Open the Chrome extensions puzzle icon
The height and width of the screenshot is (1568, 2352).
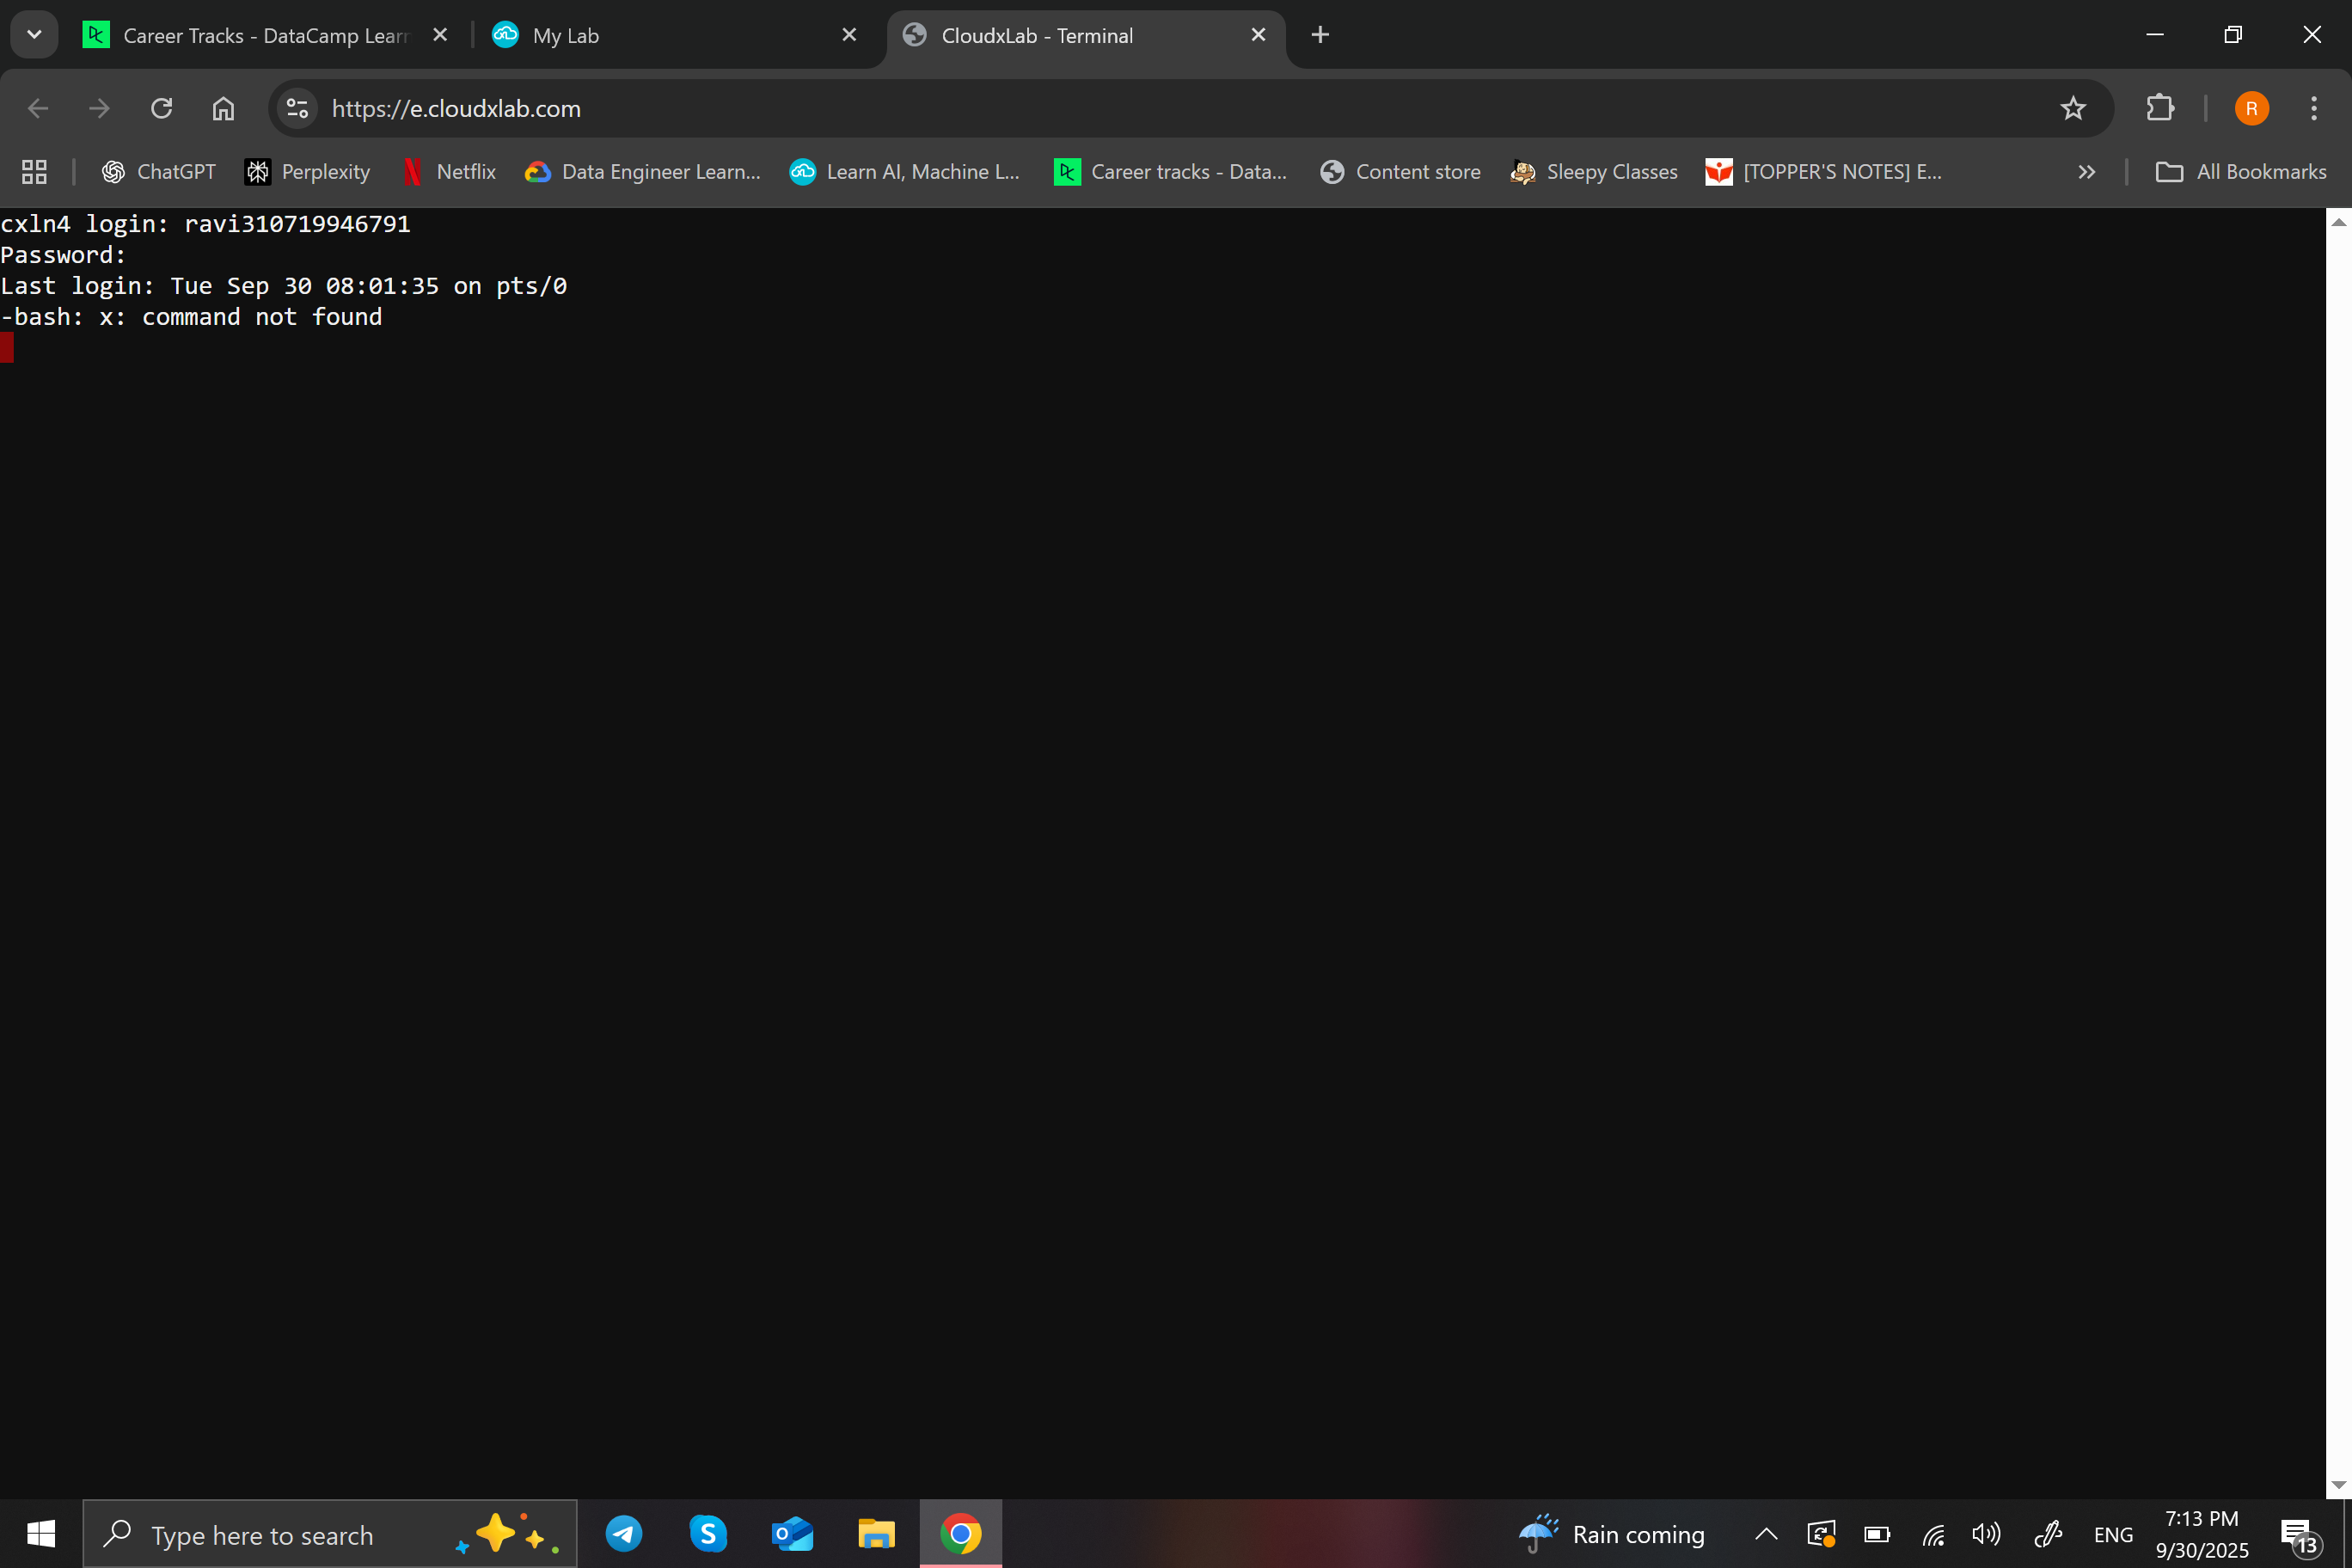pos(2159,108)
